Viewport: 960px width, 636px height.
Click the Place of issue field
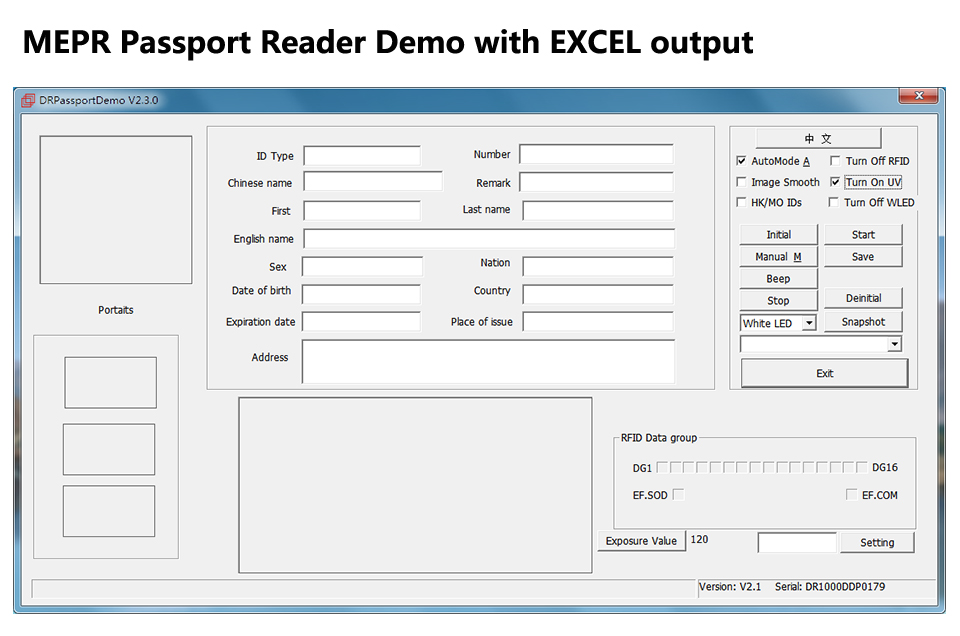598,321
